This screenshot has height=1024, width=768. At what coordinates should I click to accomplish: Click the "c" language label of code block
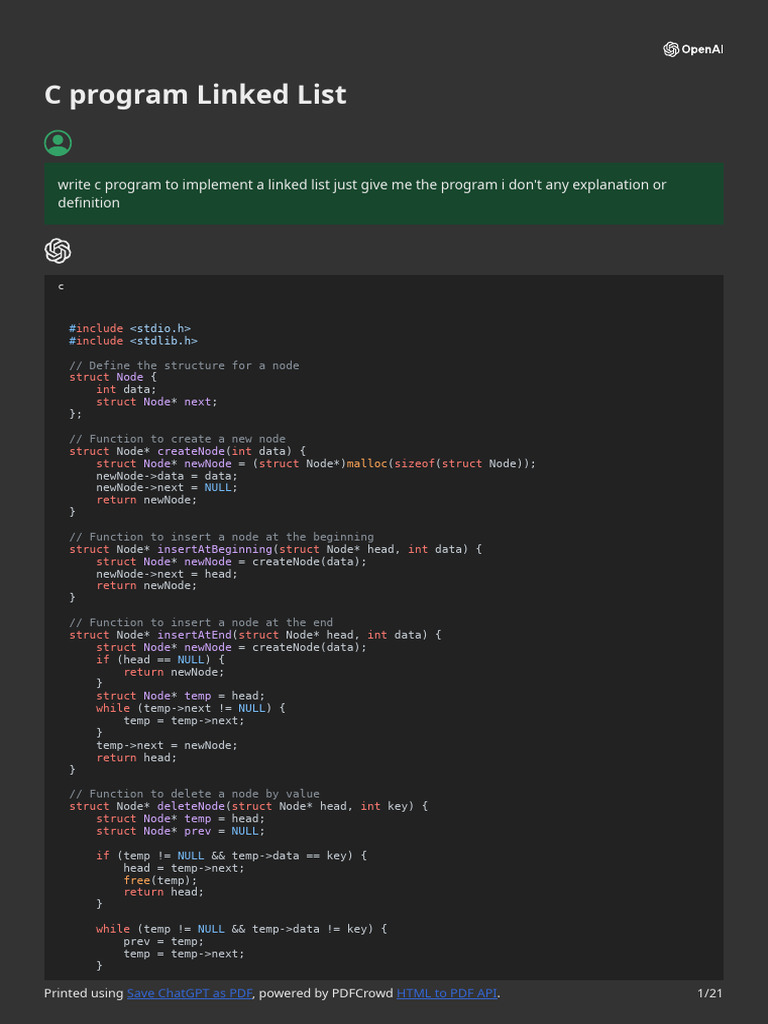point(61,287)
